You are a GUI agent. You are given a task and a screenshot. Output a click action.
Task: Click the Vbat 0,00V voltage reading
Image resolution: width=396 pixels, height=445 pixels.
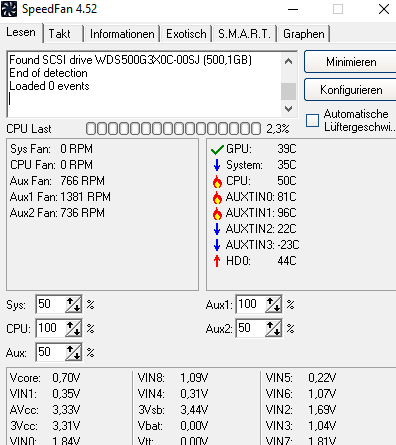[x=173, y=426]
